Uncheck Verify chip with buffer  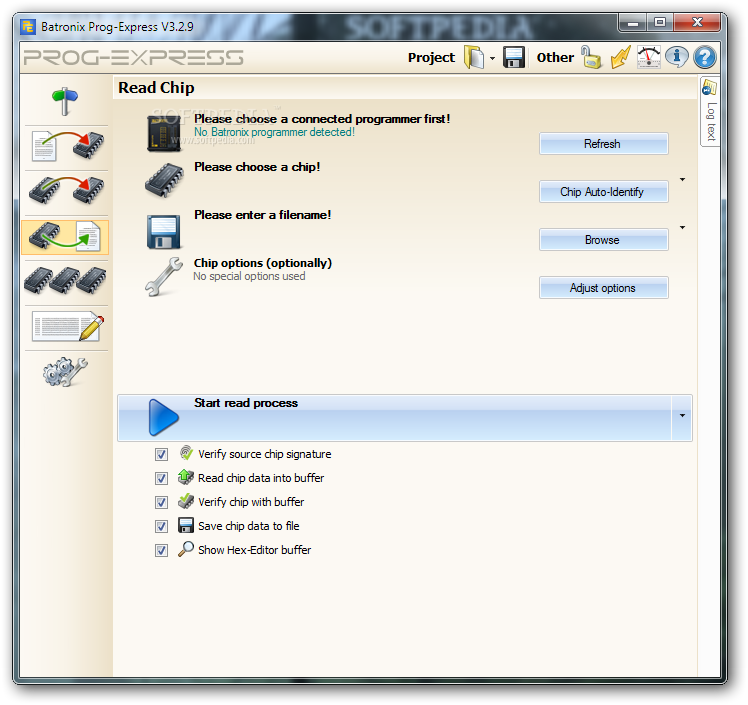click(x=161, y=502)
